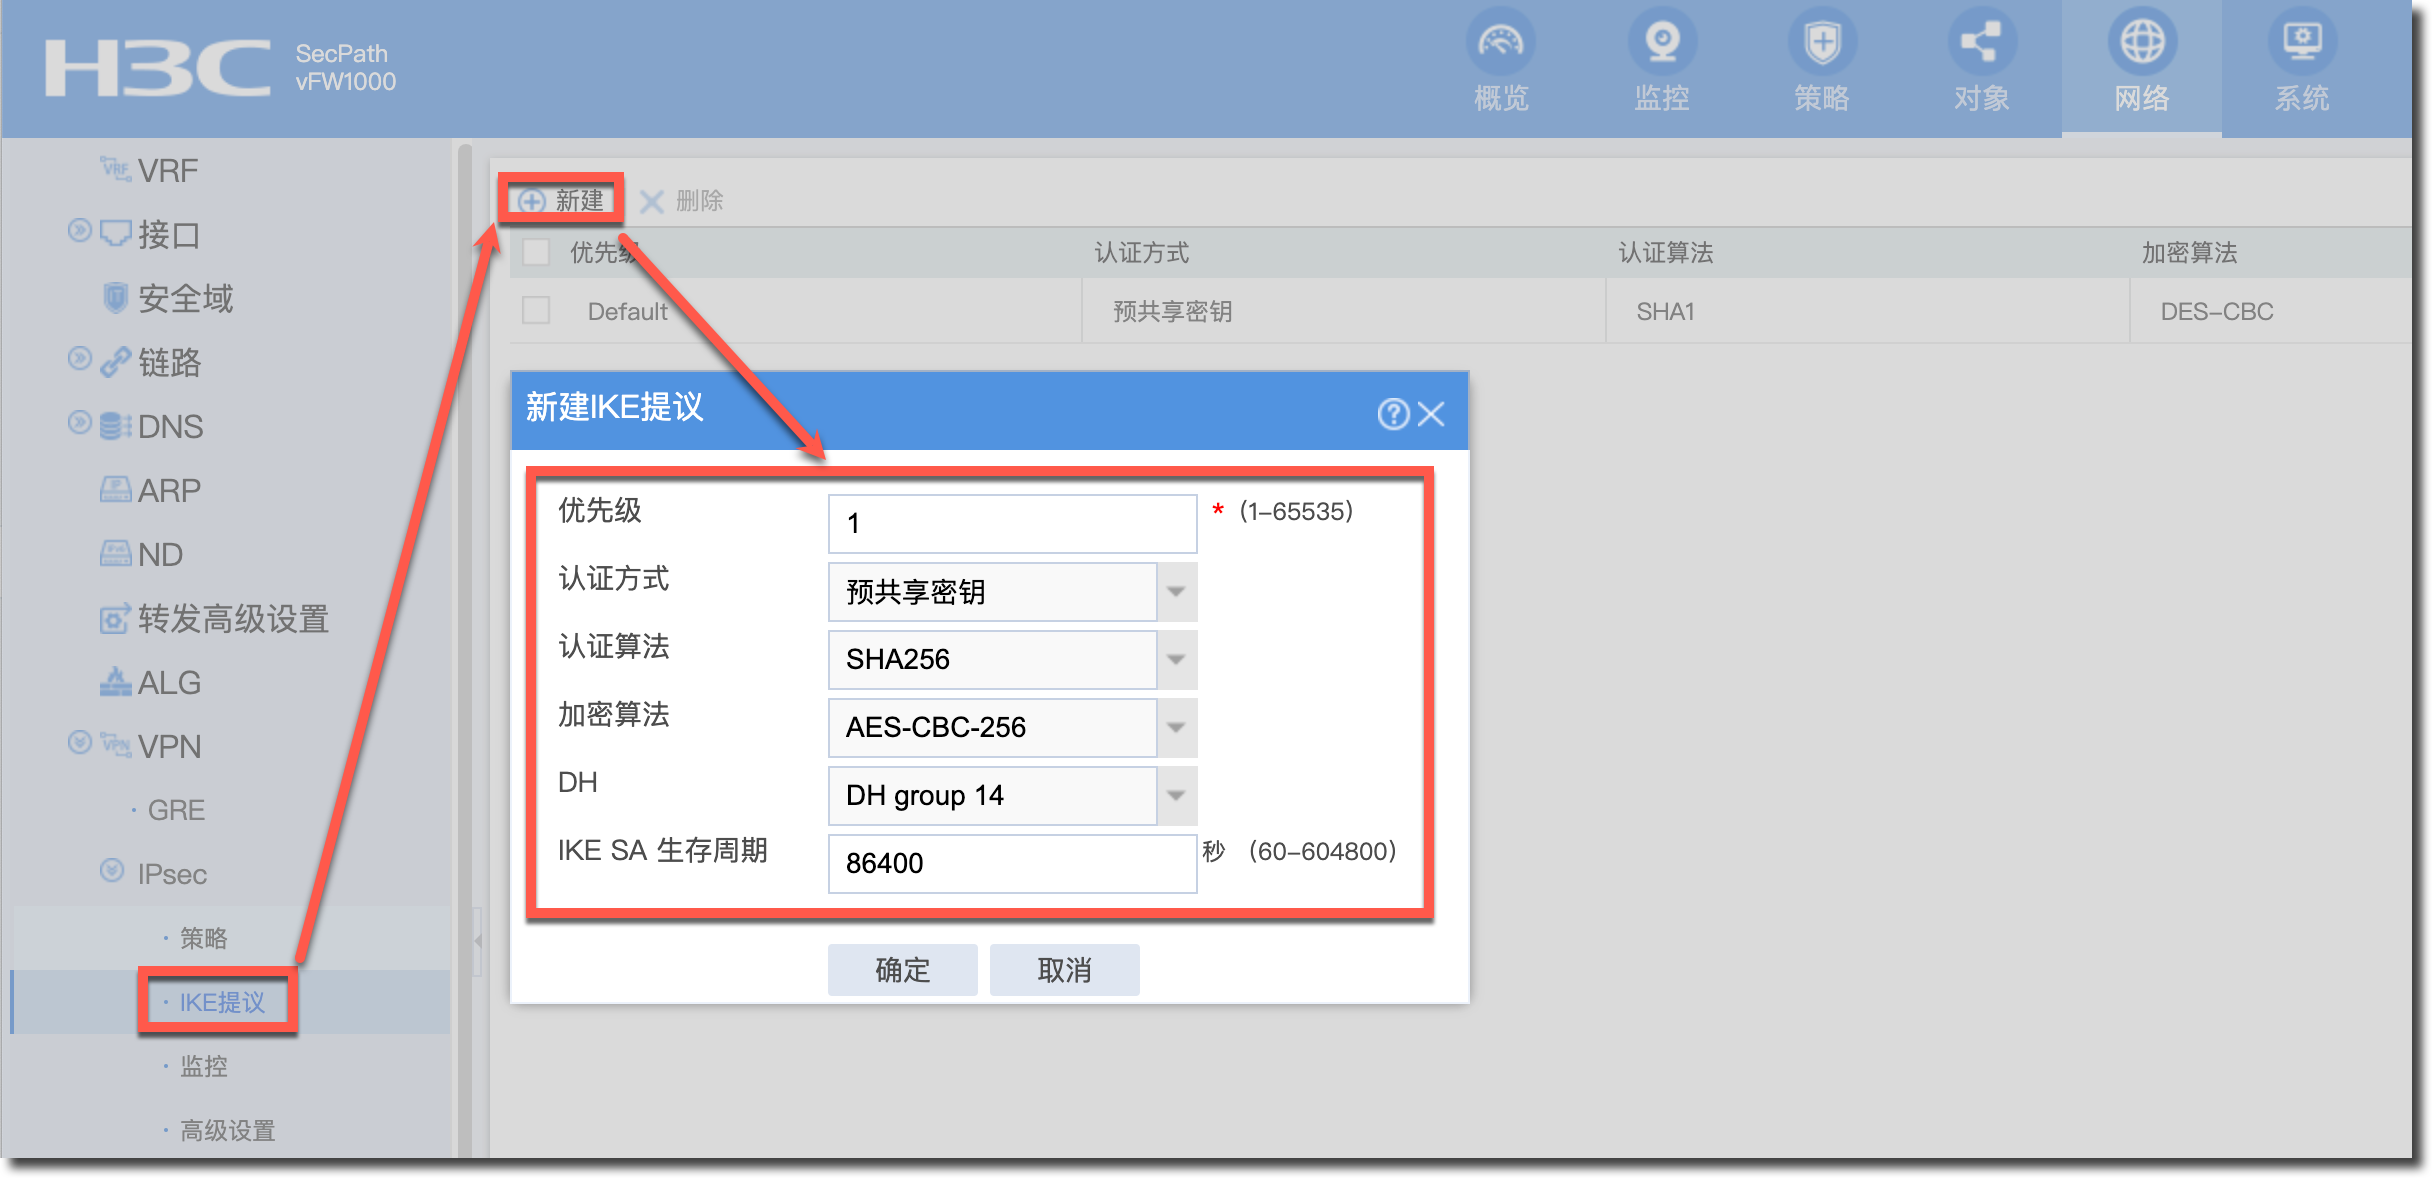Viewport: 2432px width, 1178px height.
Task: Click the help question mark in dialog
Action: (x=1392, y=414)
